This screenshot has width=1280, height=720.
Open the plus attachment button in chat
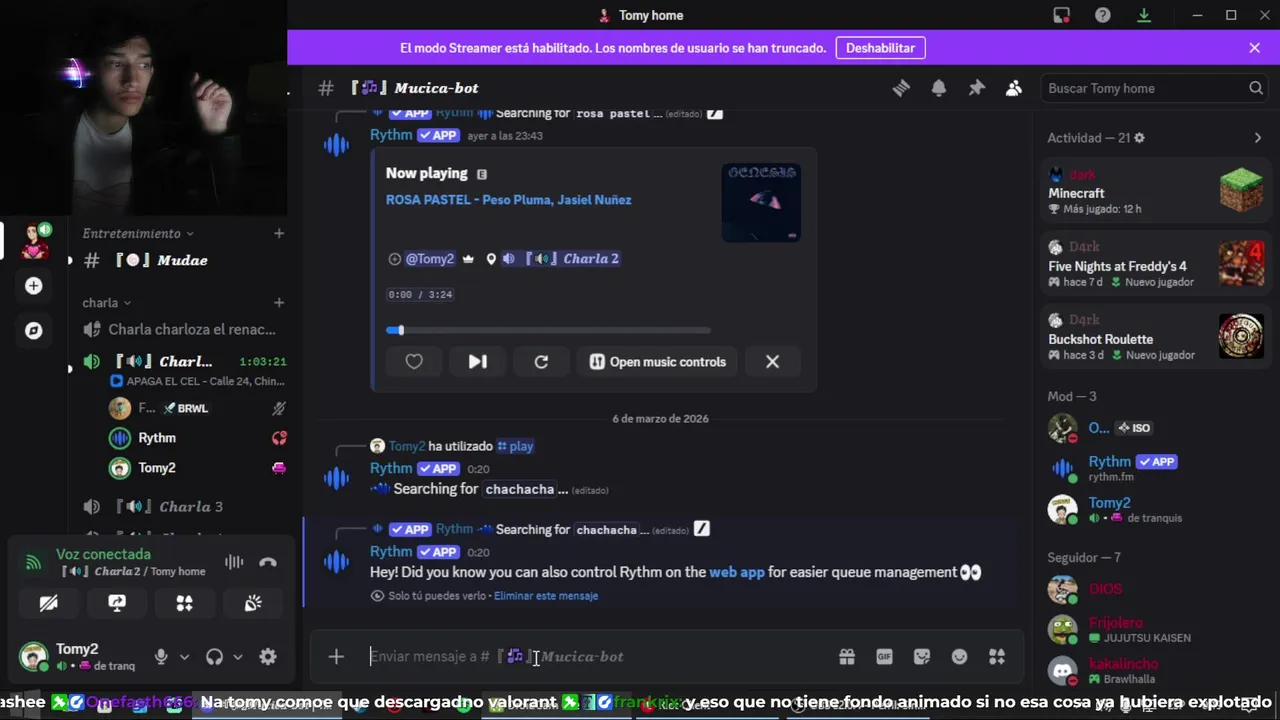tap(336, 657)
